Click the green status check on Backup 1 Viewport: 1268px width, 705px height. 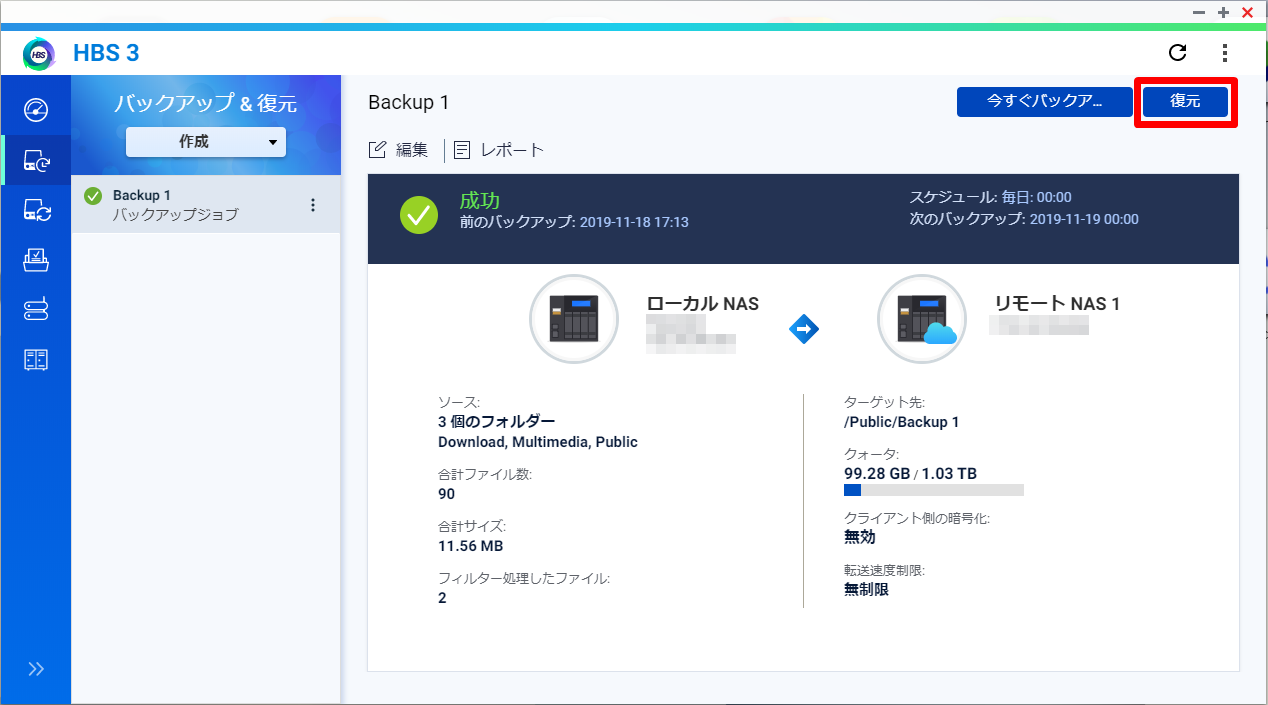tap(93, 196)
